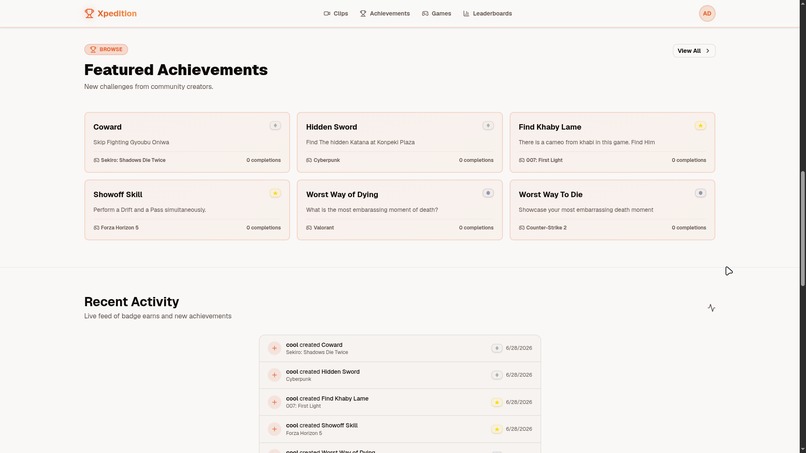Screen dimensions: 806x453
Task: Click the star badge on Find Khaby Lame activity row
Action: (x=497, y=402)
